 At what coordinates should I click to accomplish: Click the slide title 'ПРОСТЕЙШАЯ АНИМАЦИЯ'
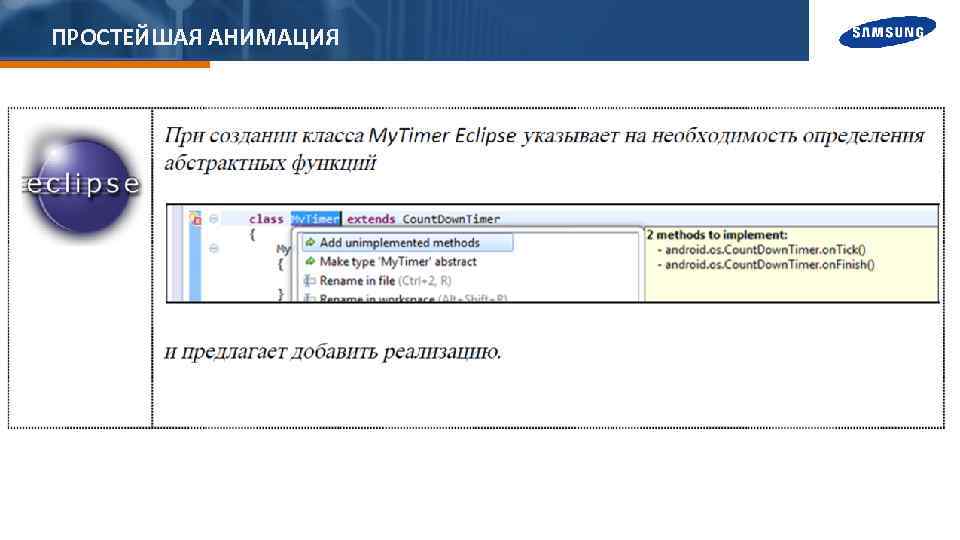[x=195, y=37]
